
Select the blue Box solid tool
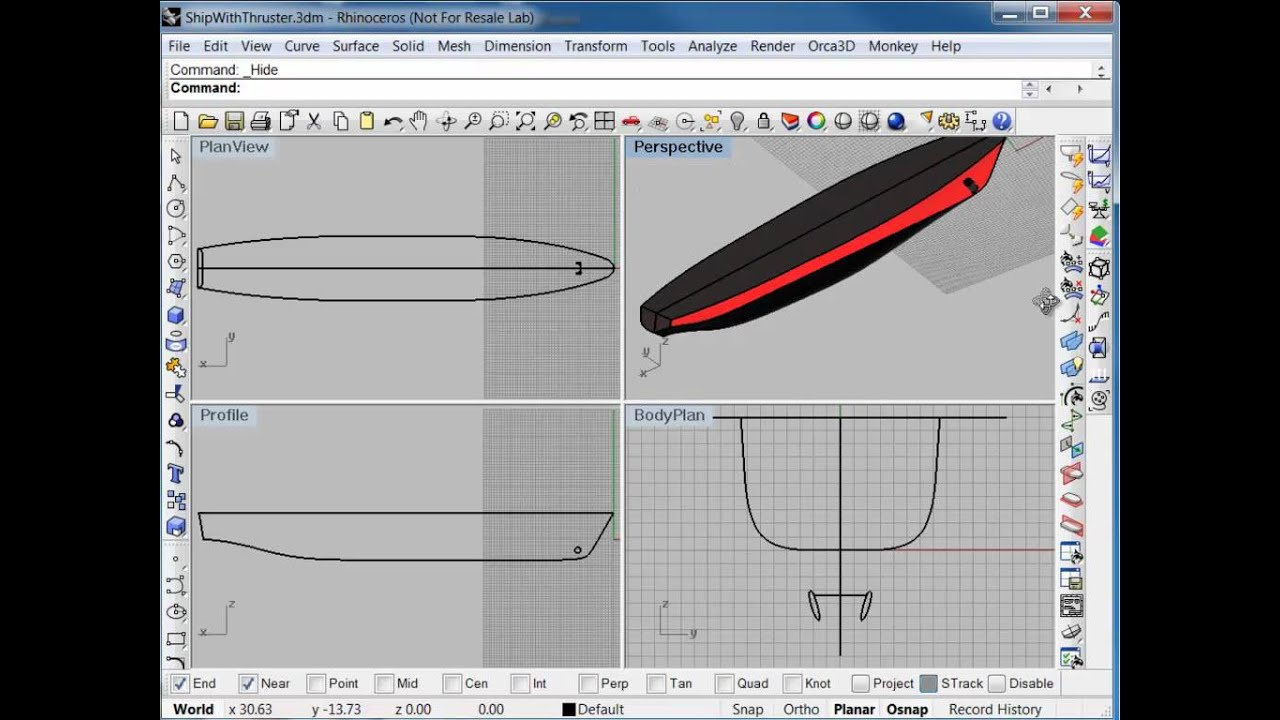pyautogui.click(x=176, y=315)
